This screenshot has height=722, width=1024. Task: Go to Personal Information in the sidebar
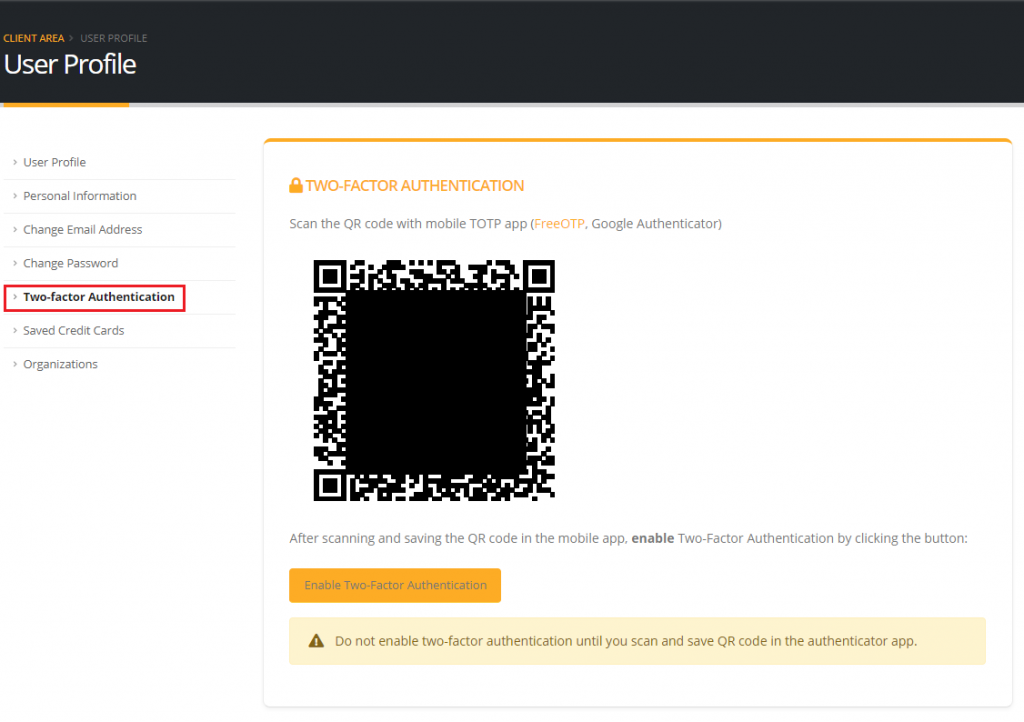click(x=80, y=196)
